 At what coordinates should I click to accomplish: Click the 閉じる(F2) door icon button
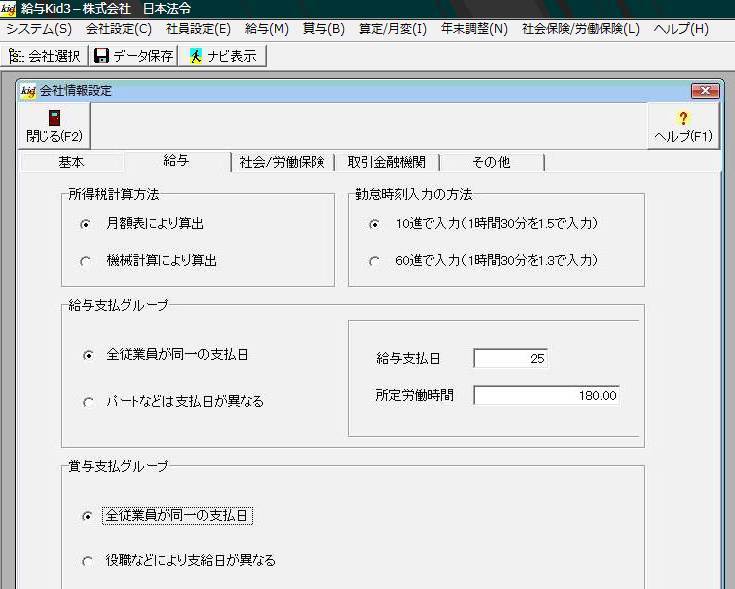pyautogui.click(x=54, y=126)
